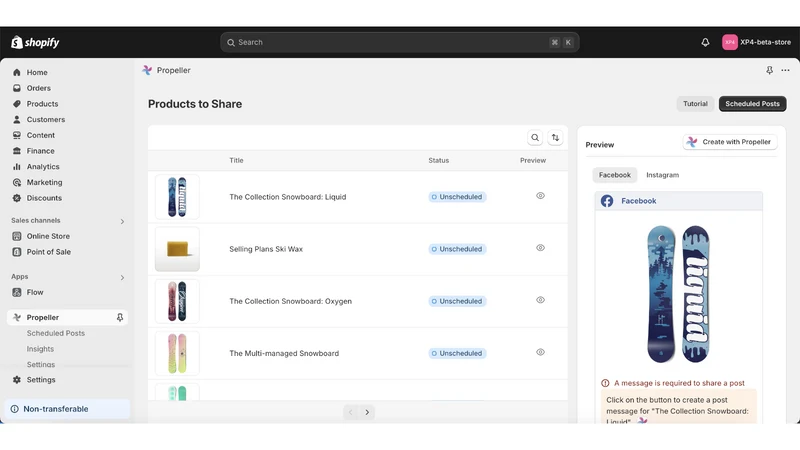The width and height of the screenshot is (800, 450).
Task: Go to next page of products
Action: 367,412
